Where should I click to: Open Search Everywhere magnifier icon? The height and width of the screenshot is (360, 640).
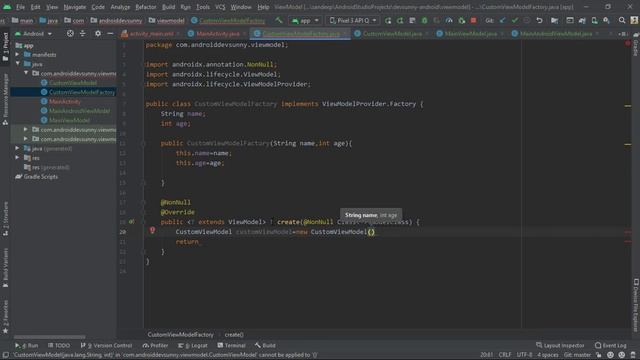pyautogui.click(x=622, y=20)
